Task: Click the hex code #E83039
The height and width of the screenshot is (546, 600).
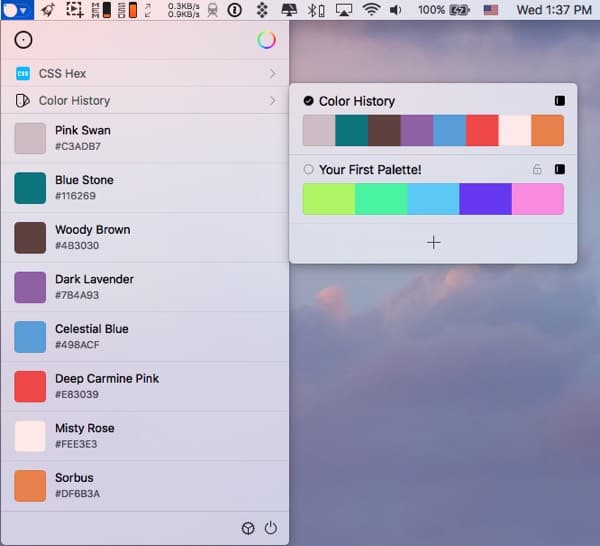Action: (77, 394)
